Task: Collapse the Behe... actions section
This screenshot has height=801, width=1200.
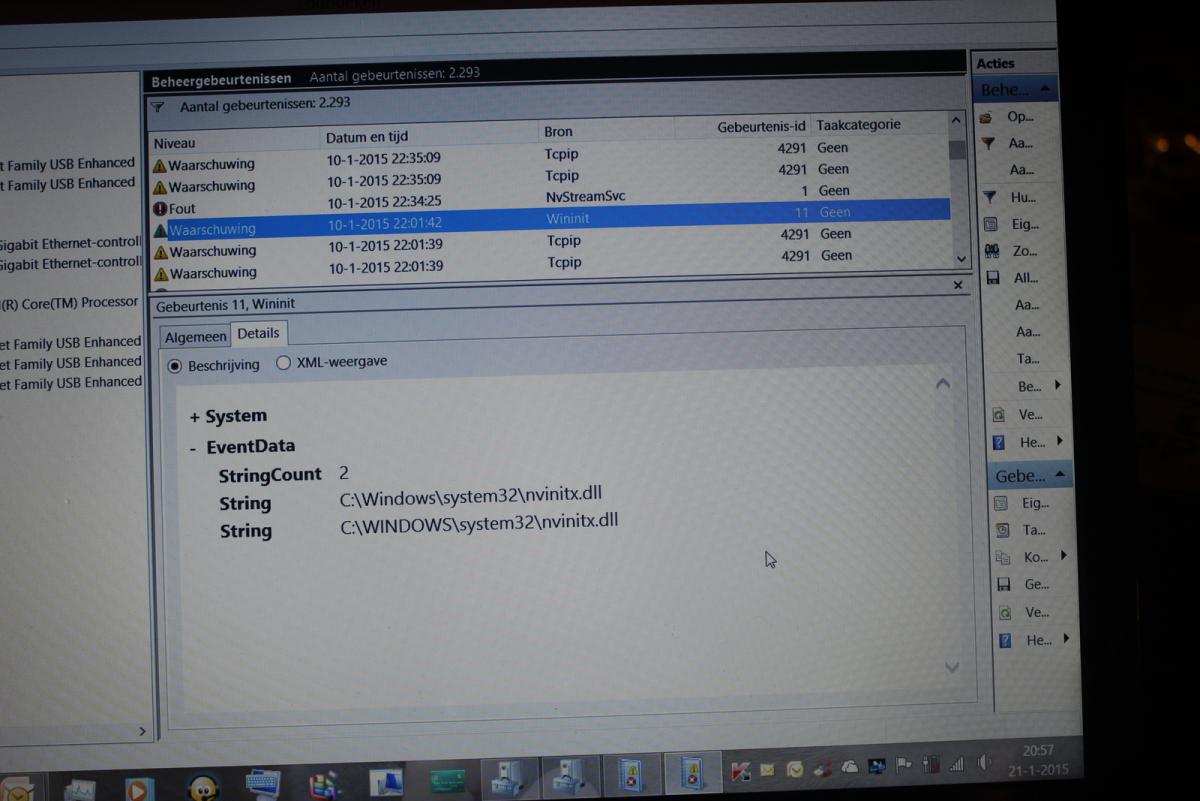Action: pos(1045,89)
